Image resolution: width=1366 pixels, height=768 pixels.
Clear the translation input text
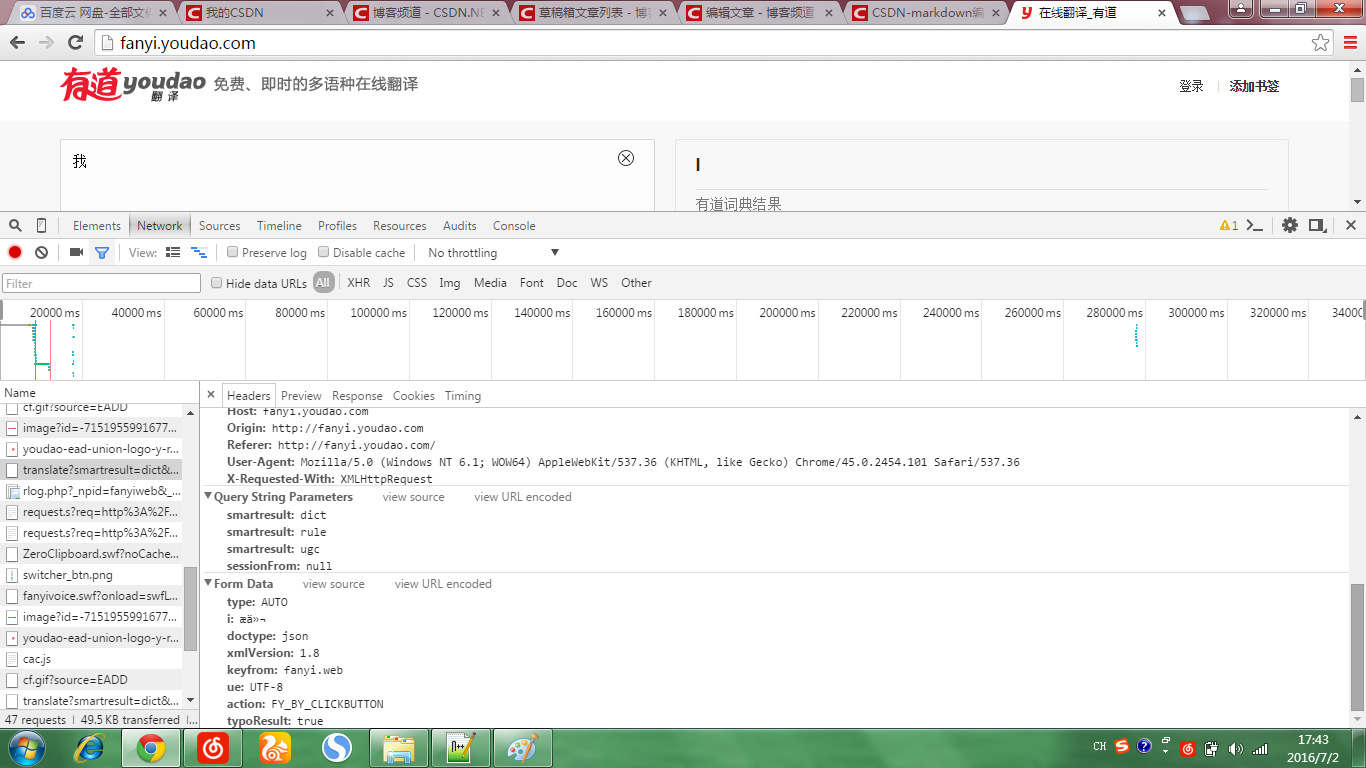point(626,158)
